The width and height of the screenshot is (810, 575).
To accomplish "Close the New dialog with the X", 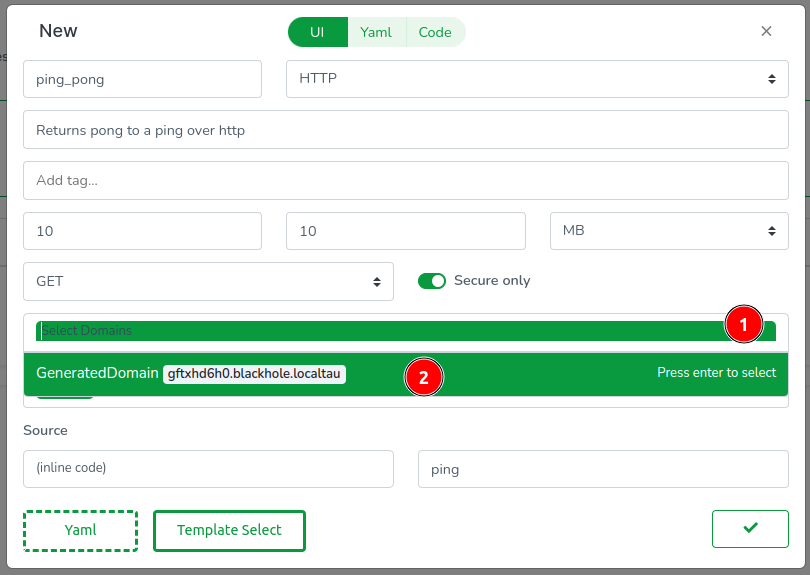I will click(x=766, y=31).
